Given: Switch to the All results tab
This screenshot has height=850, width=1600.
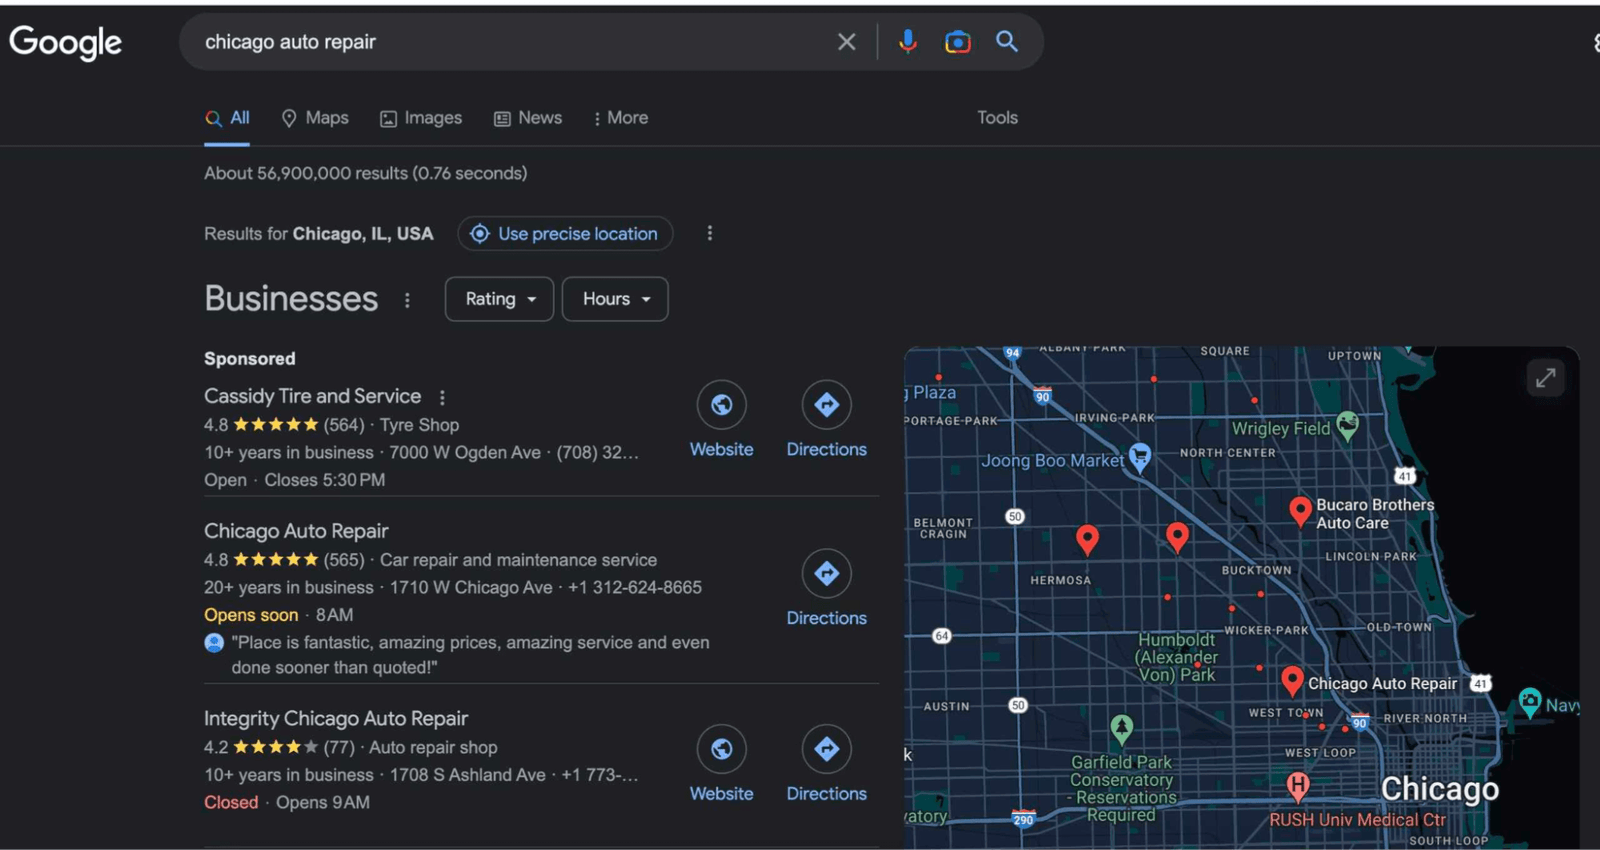Looking at the screenshot, I should pos(227,118).
